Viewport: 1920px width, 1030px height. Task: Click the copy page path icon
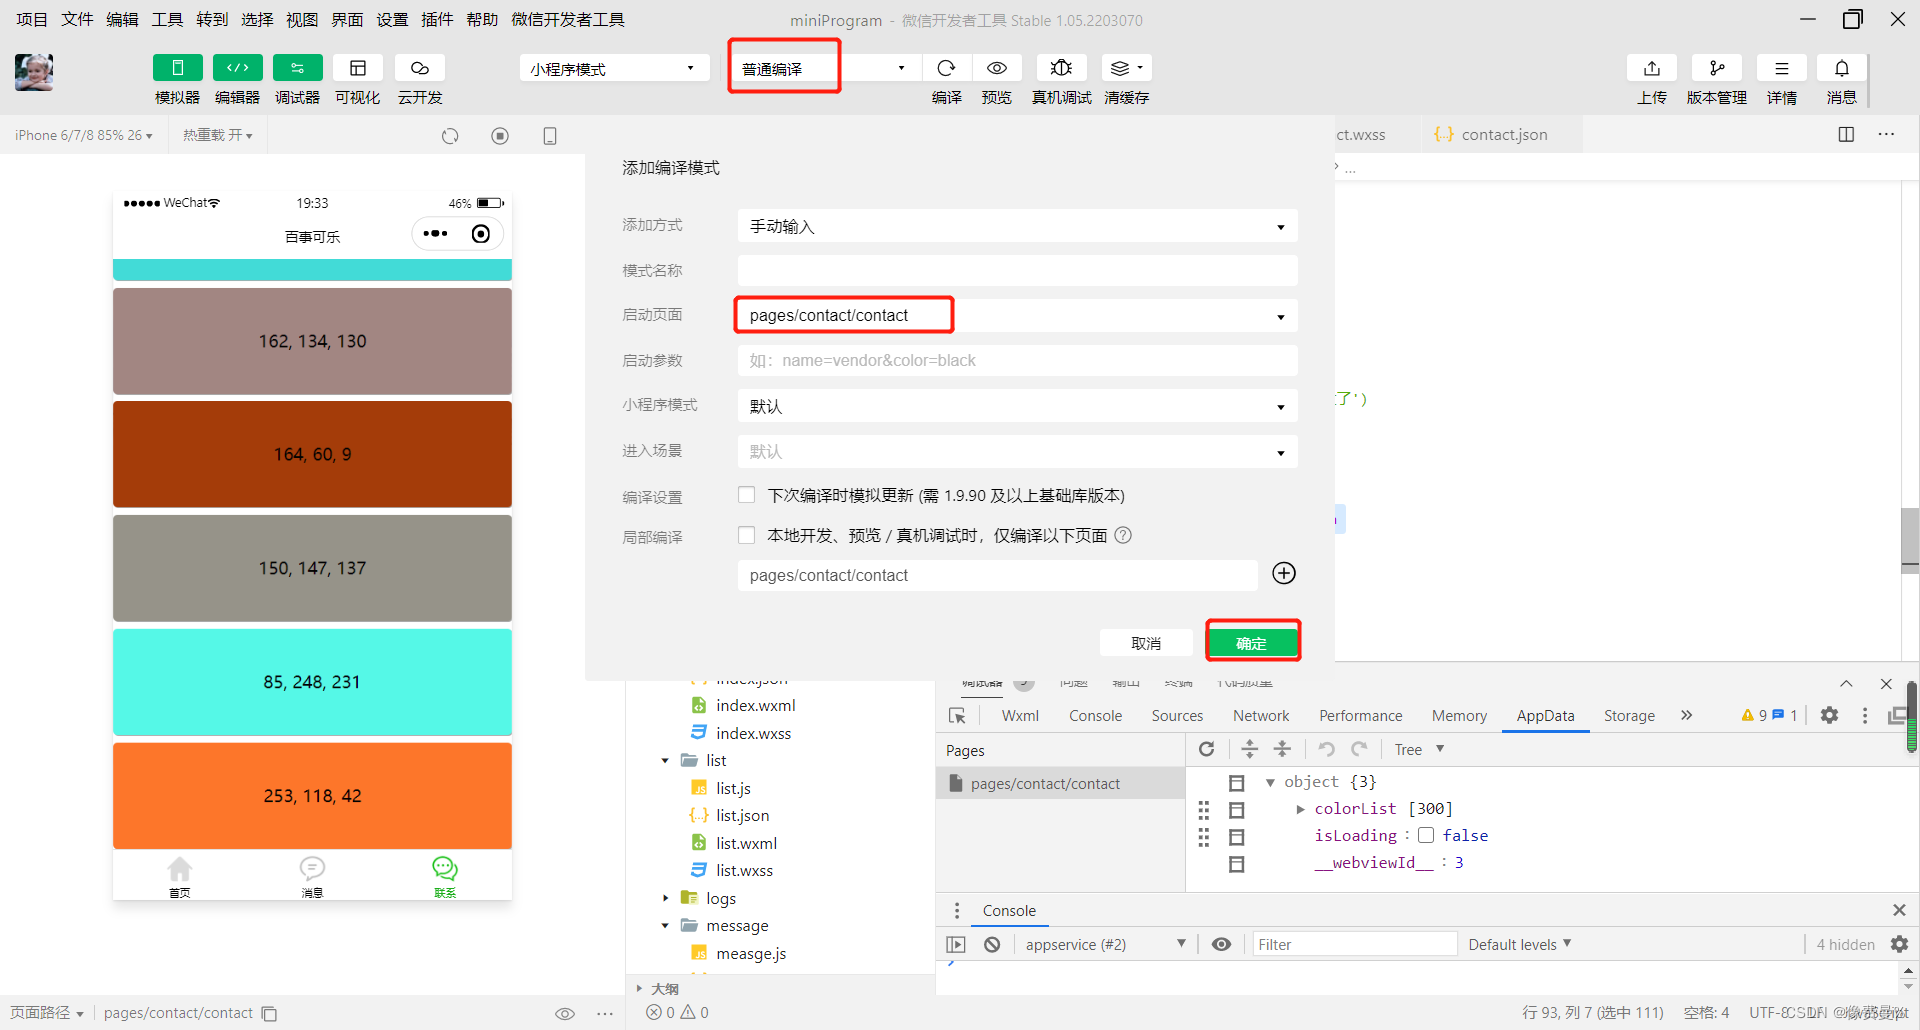pyautogui.click(x=269, y=1013)
